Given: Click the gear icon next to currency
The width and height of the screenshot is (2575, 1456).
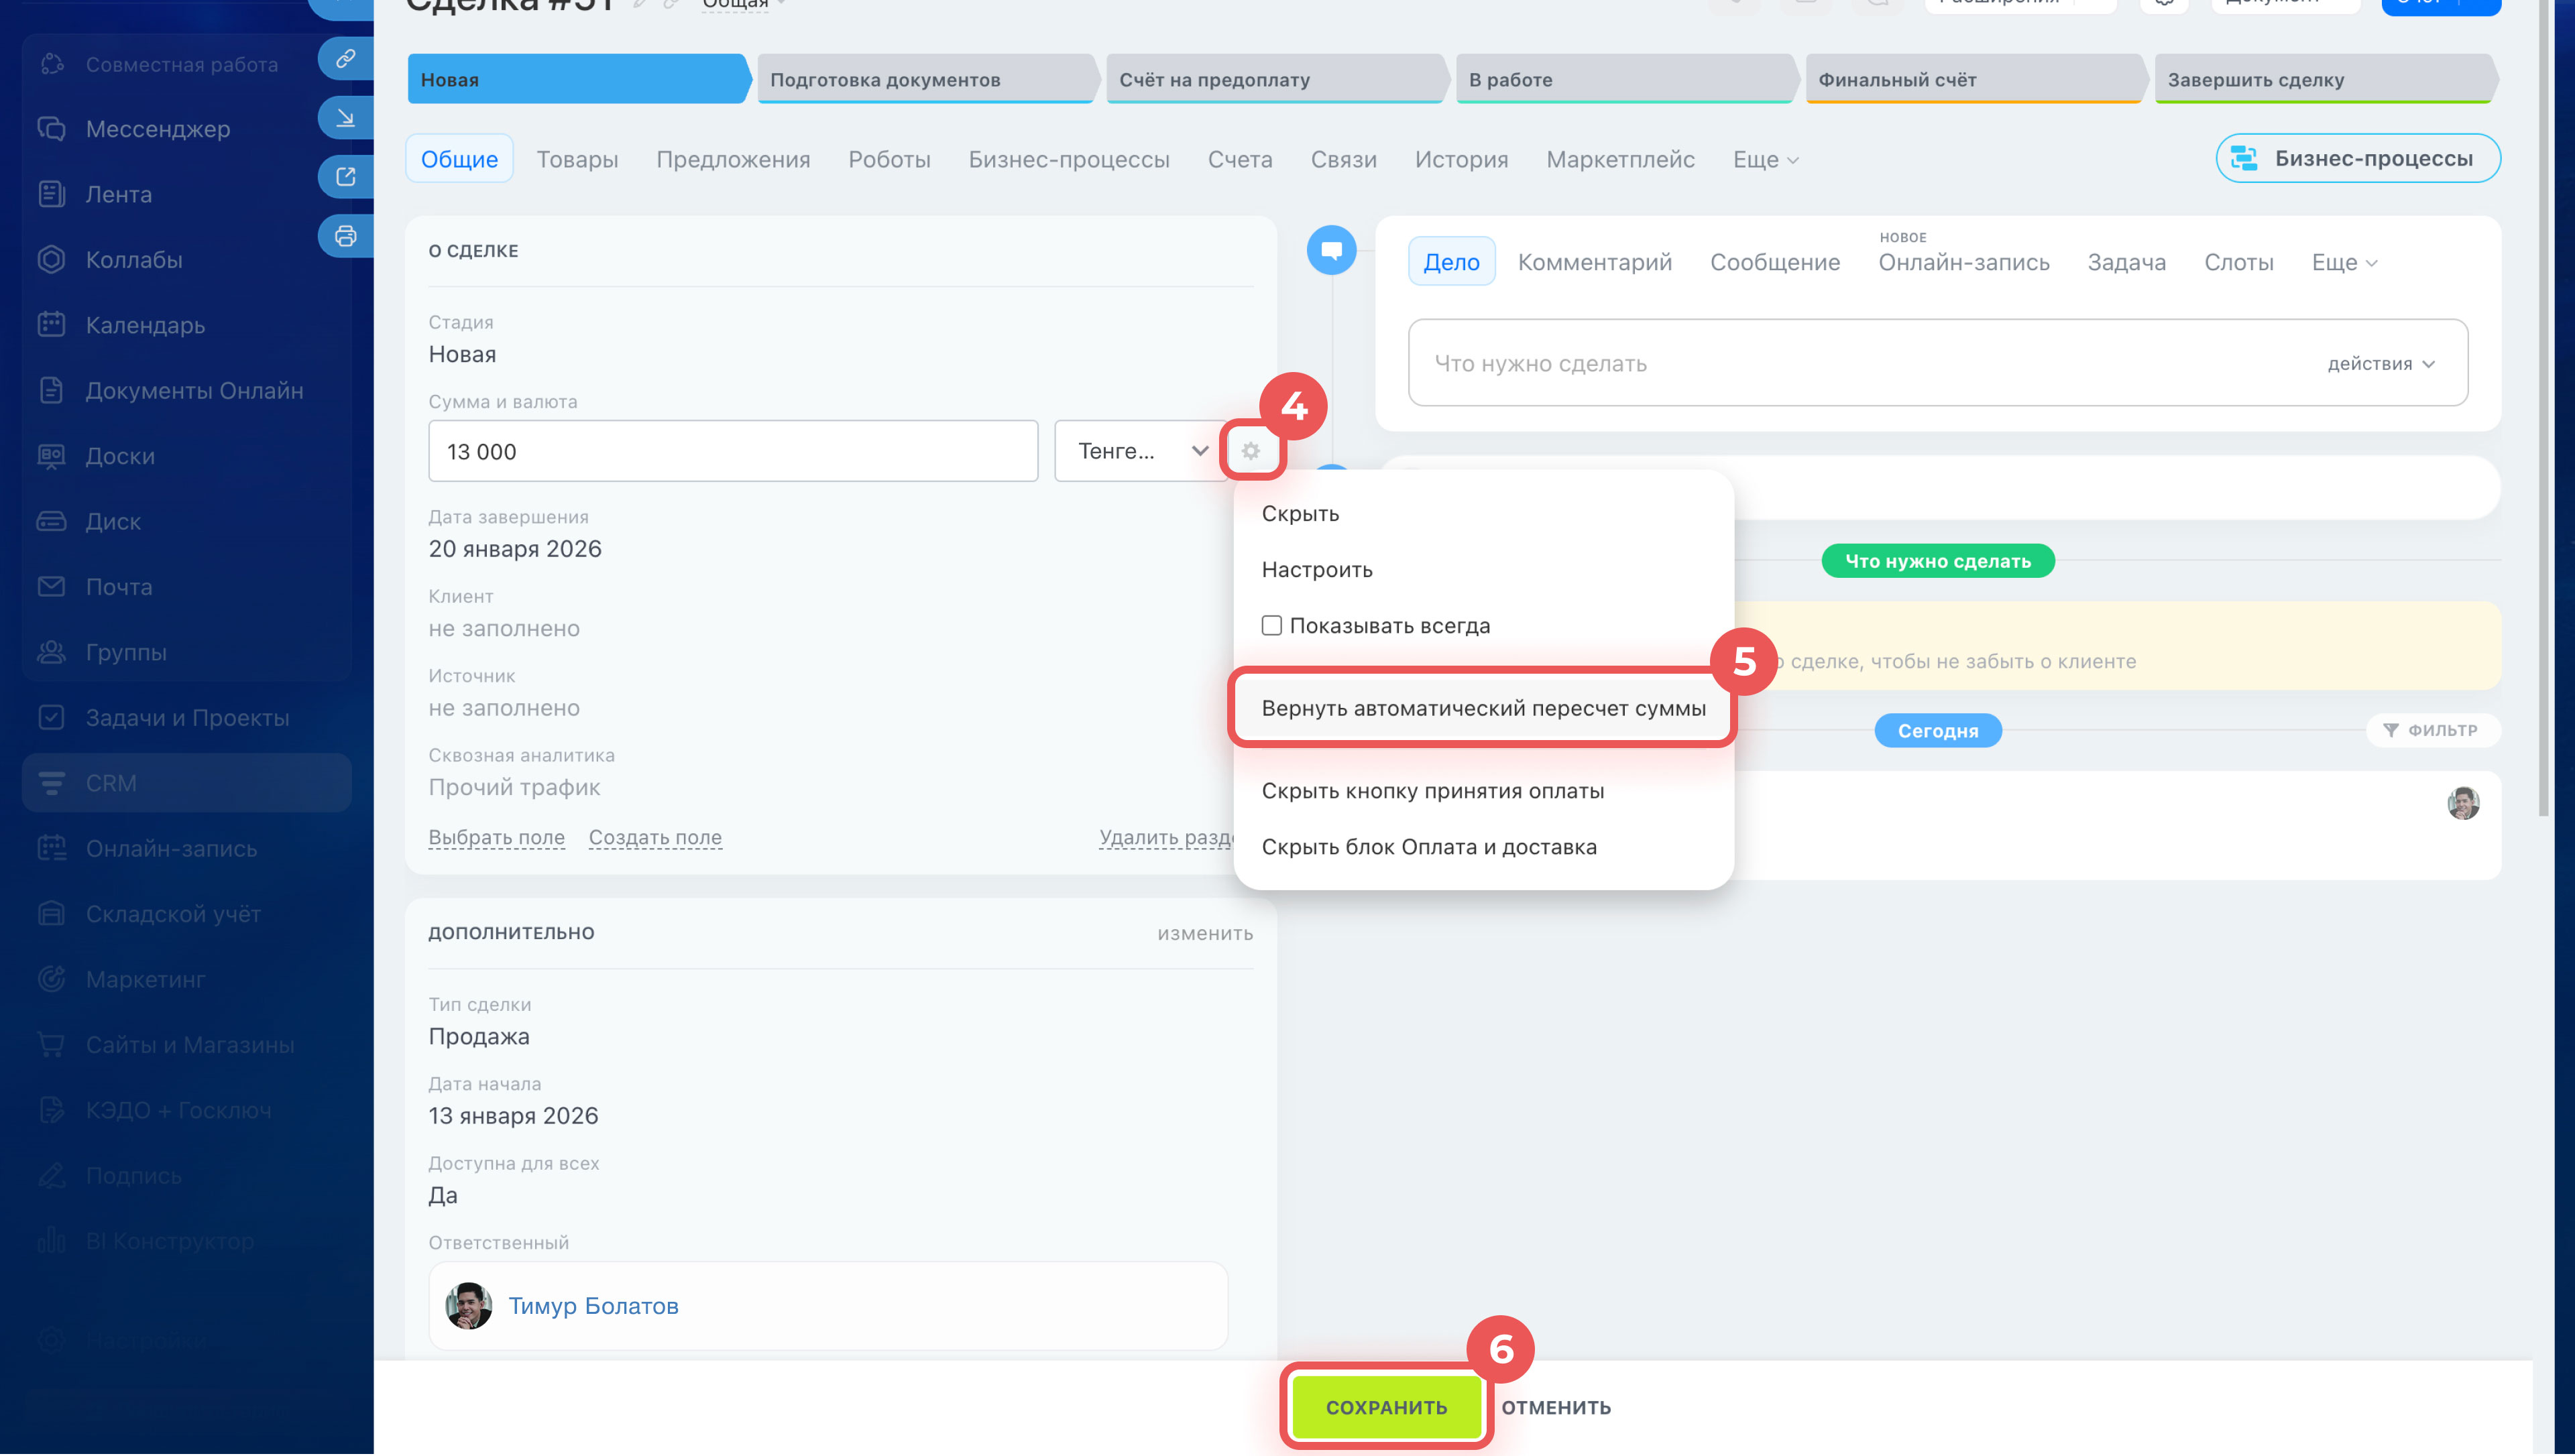Looking at the screenshot, I should coord(1250,451).
